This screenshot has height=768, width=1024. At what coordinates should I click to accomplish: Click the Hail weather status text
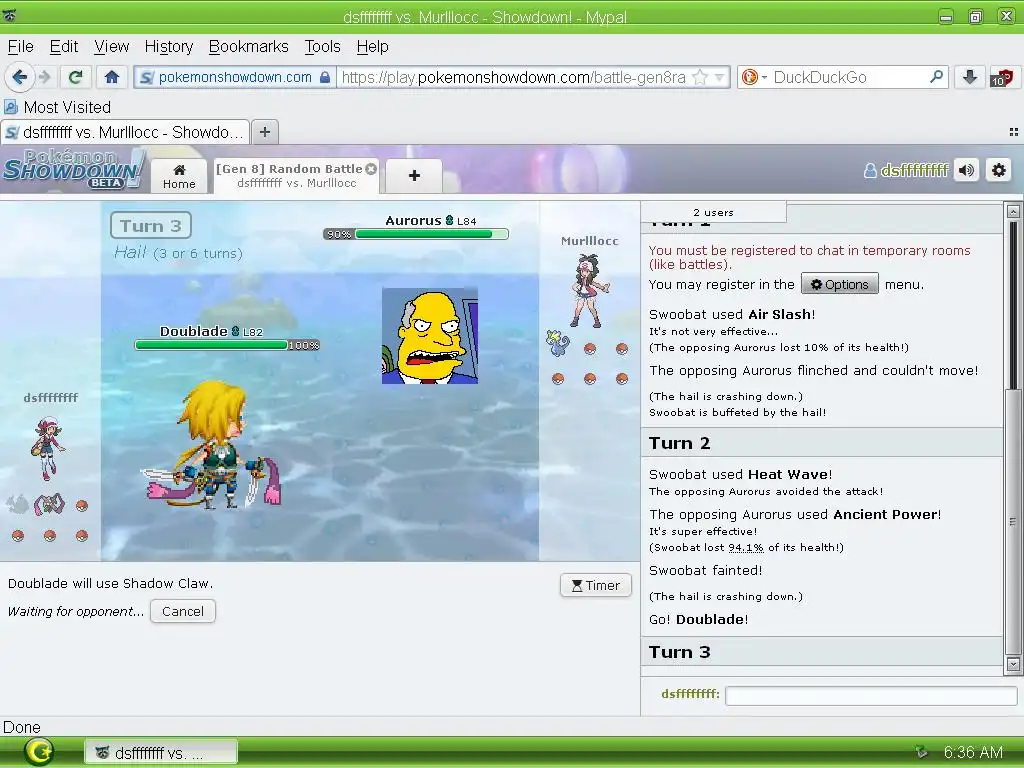[x=178, y=253]
